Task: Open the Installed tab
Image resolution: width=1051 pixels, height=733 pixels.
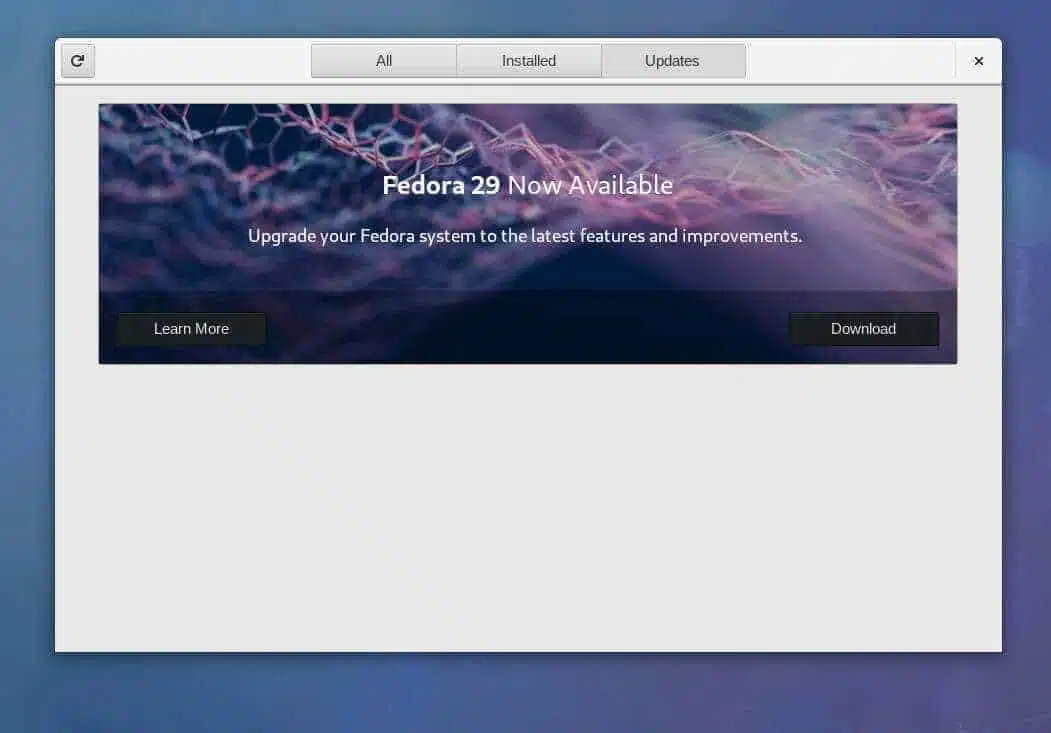Action: click(x=529, y=61)
